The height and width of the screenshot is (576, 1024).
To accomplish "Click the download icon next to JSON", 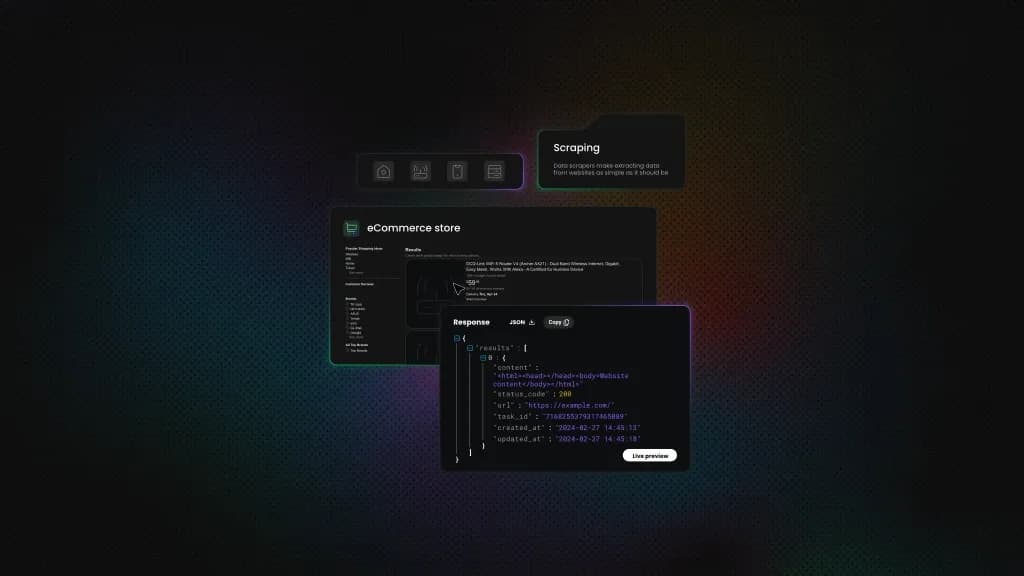I will [x=532, y=322].
